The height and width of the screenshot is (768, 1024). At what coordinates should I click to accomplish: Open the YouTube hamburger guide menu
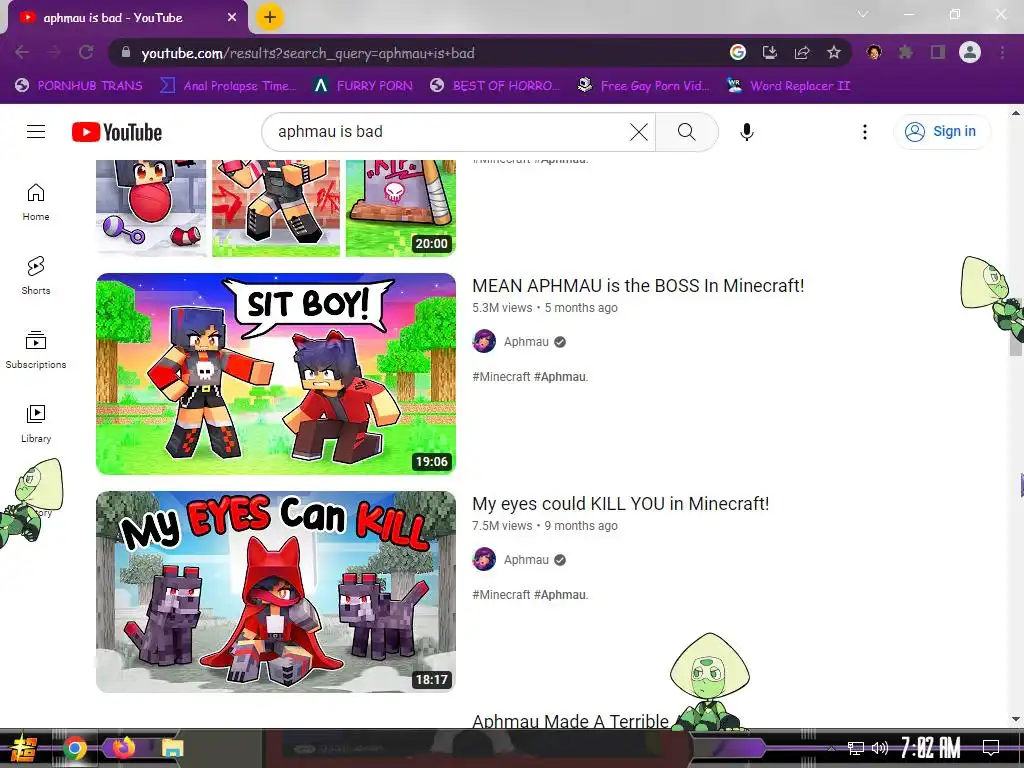pos(36,132)
